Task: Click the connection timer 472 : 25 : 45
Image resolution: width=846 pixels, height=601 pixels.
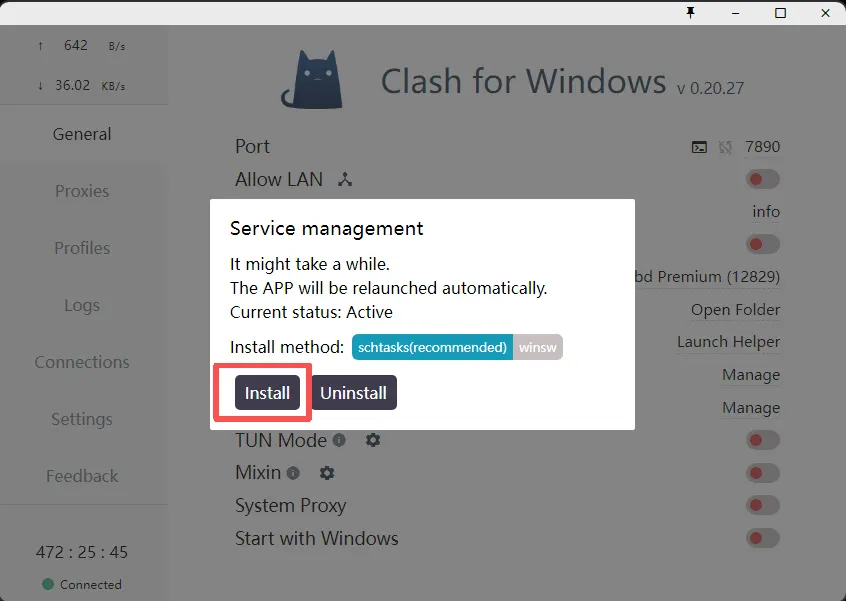Action: point(82,552)
